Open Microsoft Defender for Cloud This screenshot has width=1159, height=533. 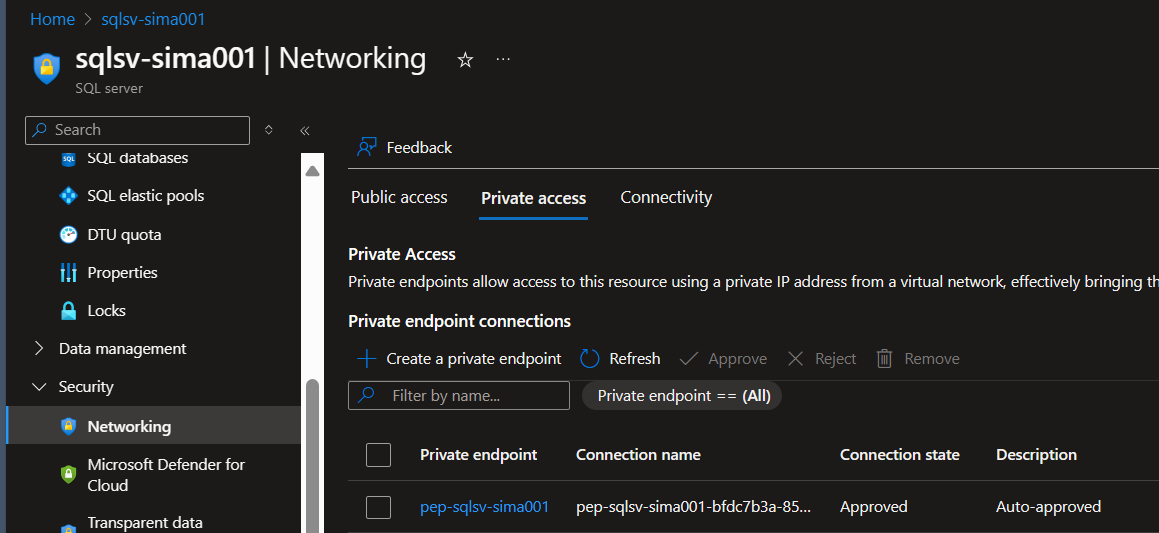(166, 475)
